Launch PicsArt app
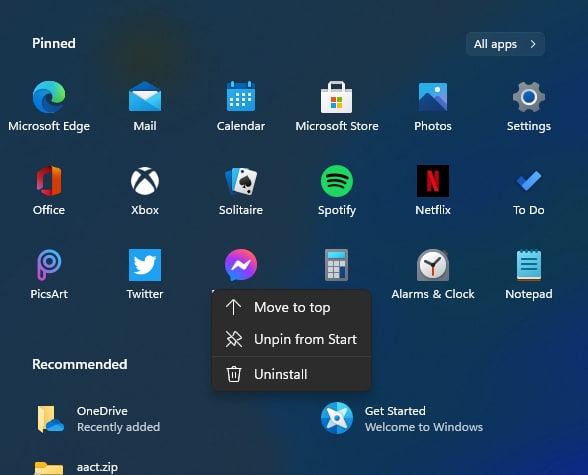 click(49, 275)
